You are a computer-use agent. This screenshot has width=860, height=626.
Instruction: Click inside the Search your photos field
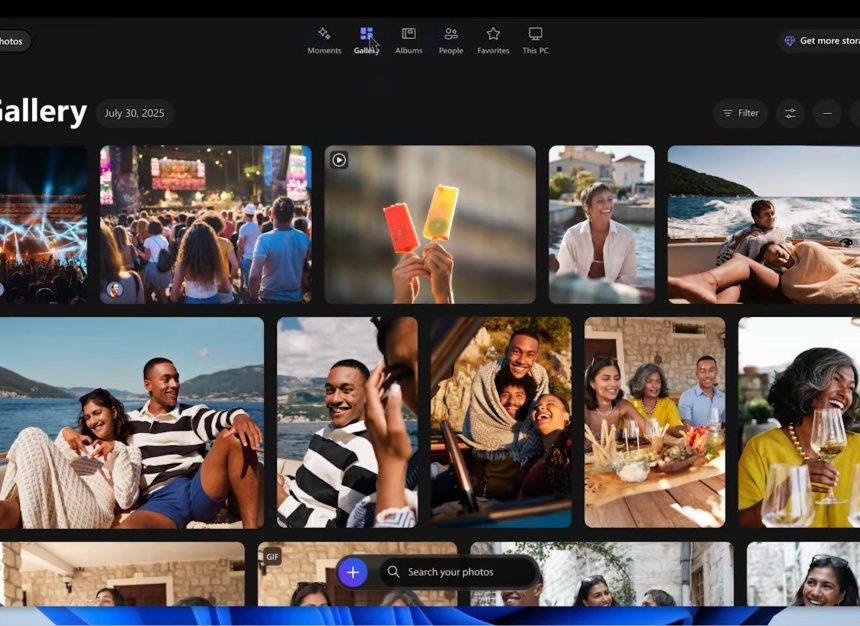pos(460,571)
